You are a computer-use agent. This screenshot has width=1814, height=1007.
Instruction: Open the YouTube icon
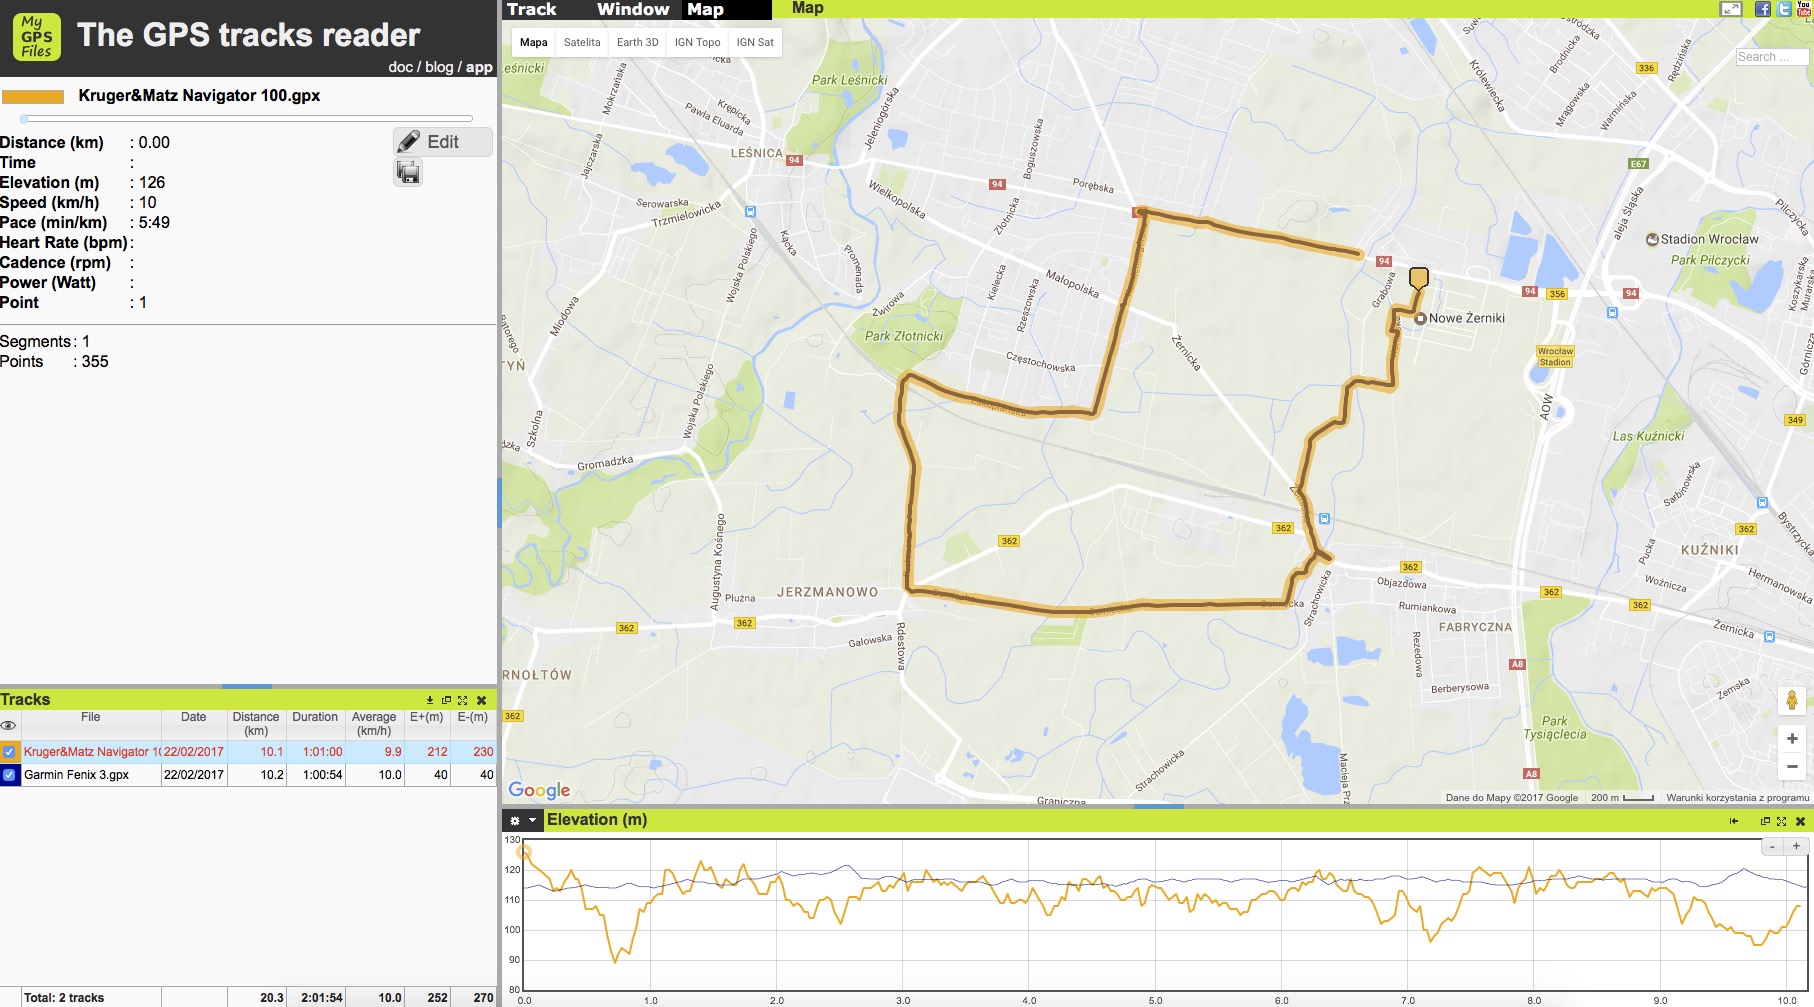click(1804, 9)
